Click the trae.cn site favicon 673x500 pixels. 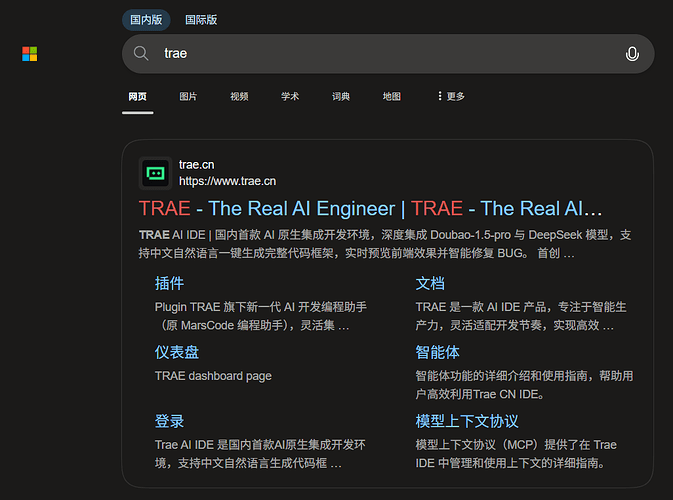[155, 173]
